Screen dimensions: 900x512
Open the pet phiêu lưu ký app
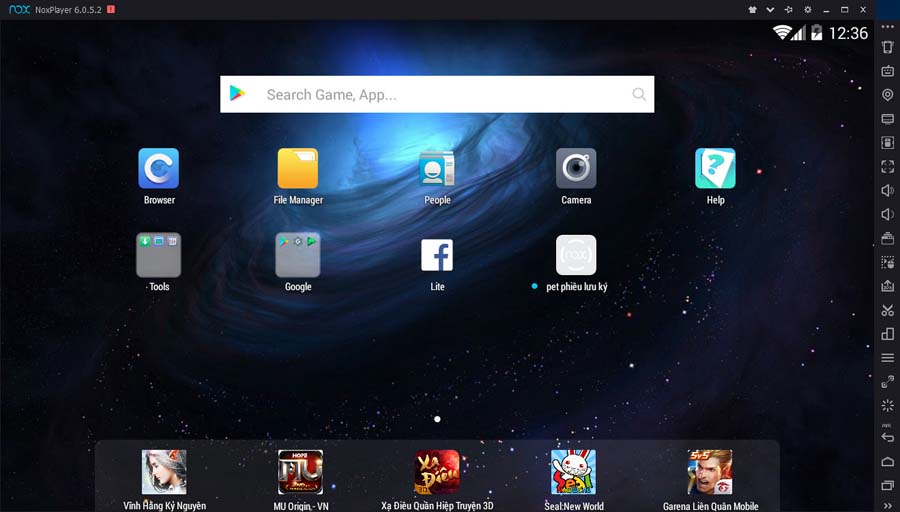click(x=576, y=255)
